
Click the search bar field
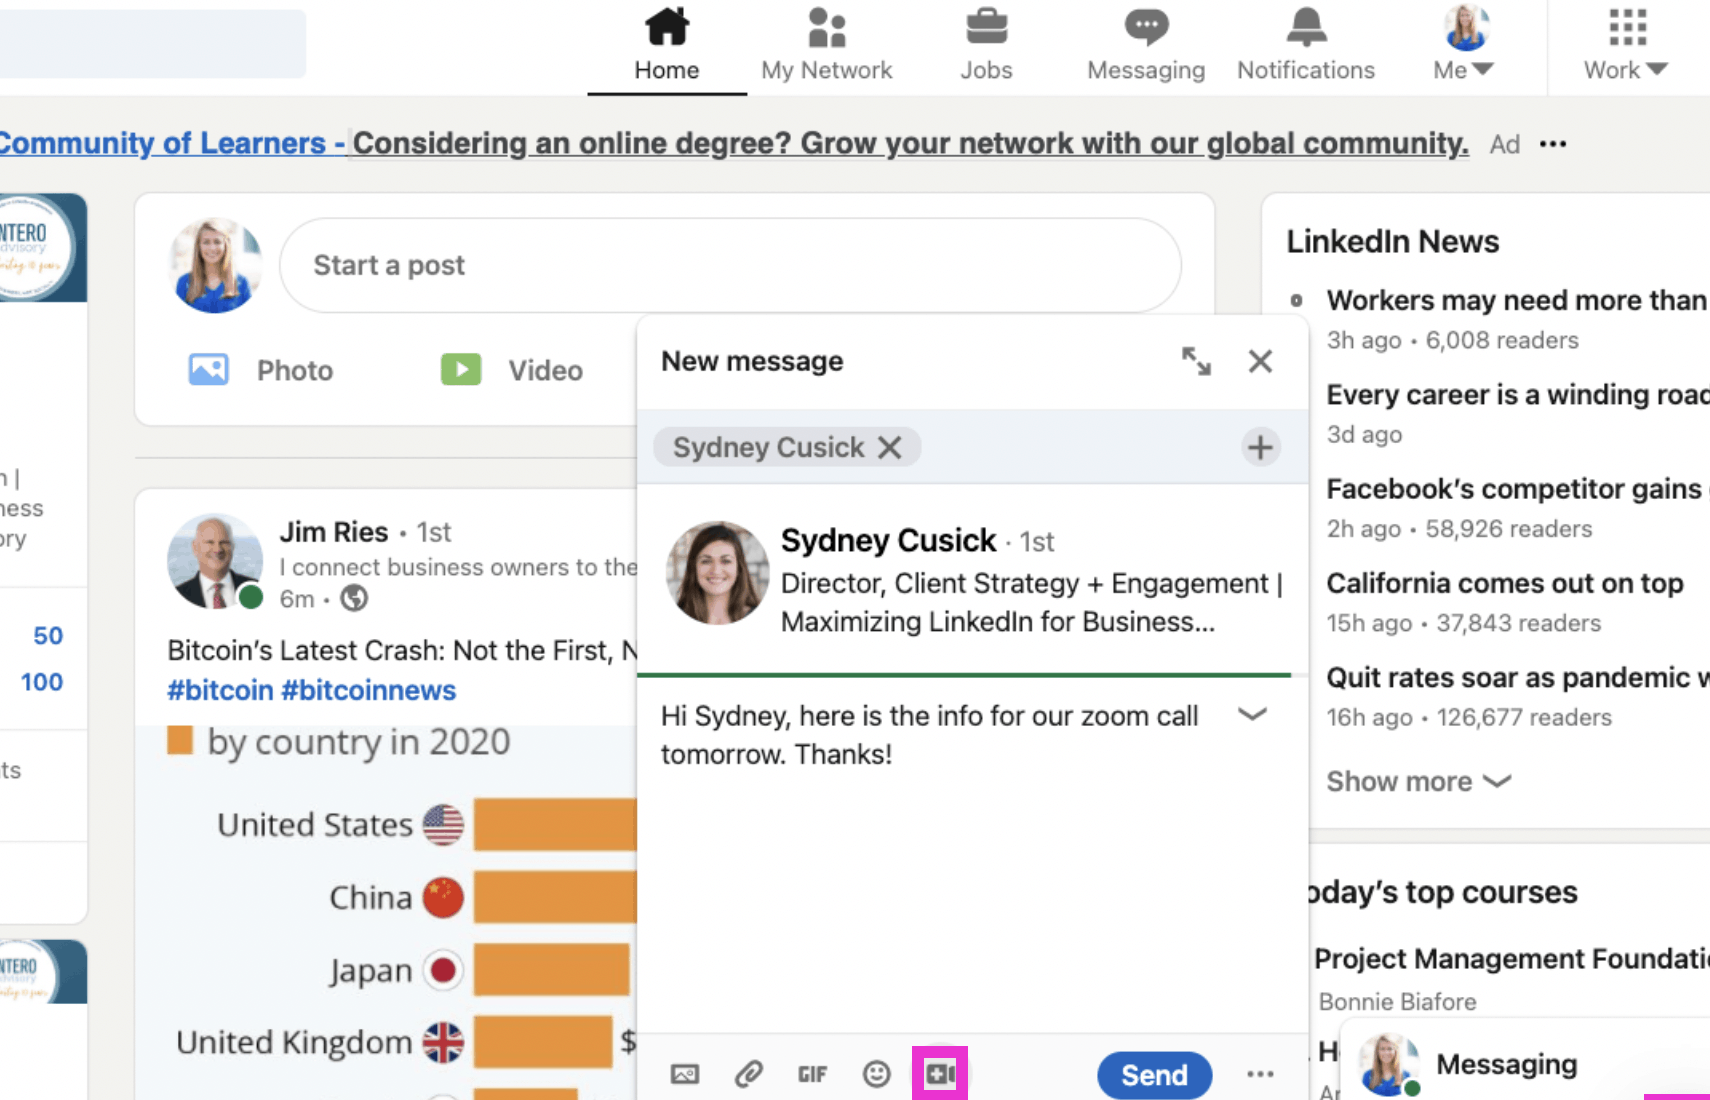click(152, 43)
